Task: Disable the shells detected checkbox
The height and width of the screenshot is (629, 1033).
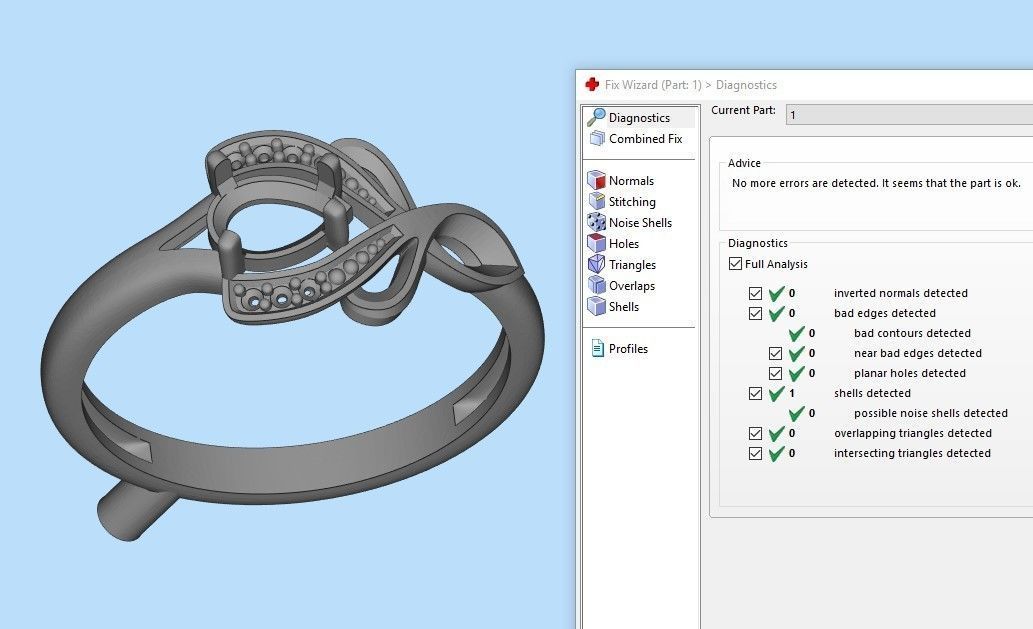Action: coord(755,394)
